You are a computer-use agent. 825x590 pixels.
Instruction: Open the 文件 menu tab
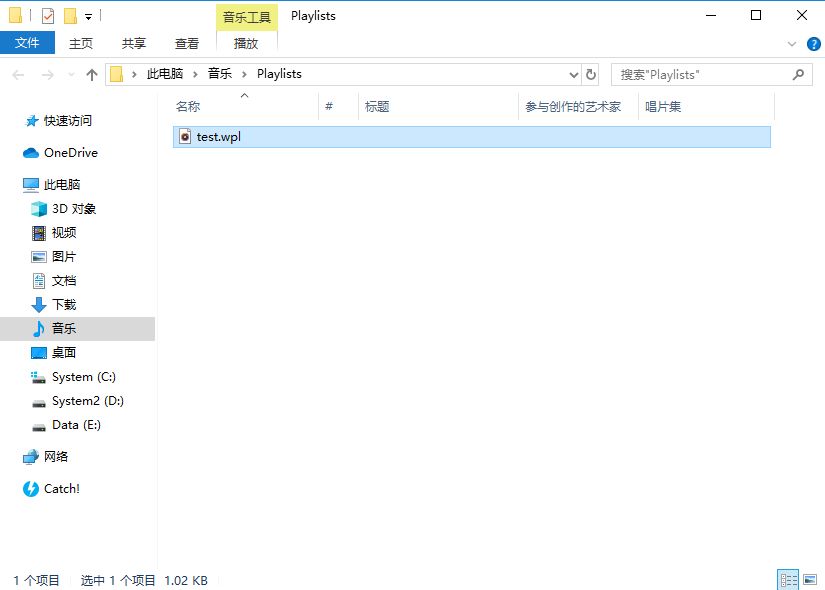[27, 43]
